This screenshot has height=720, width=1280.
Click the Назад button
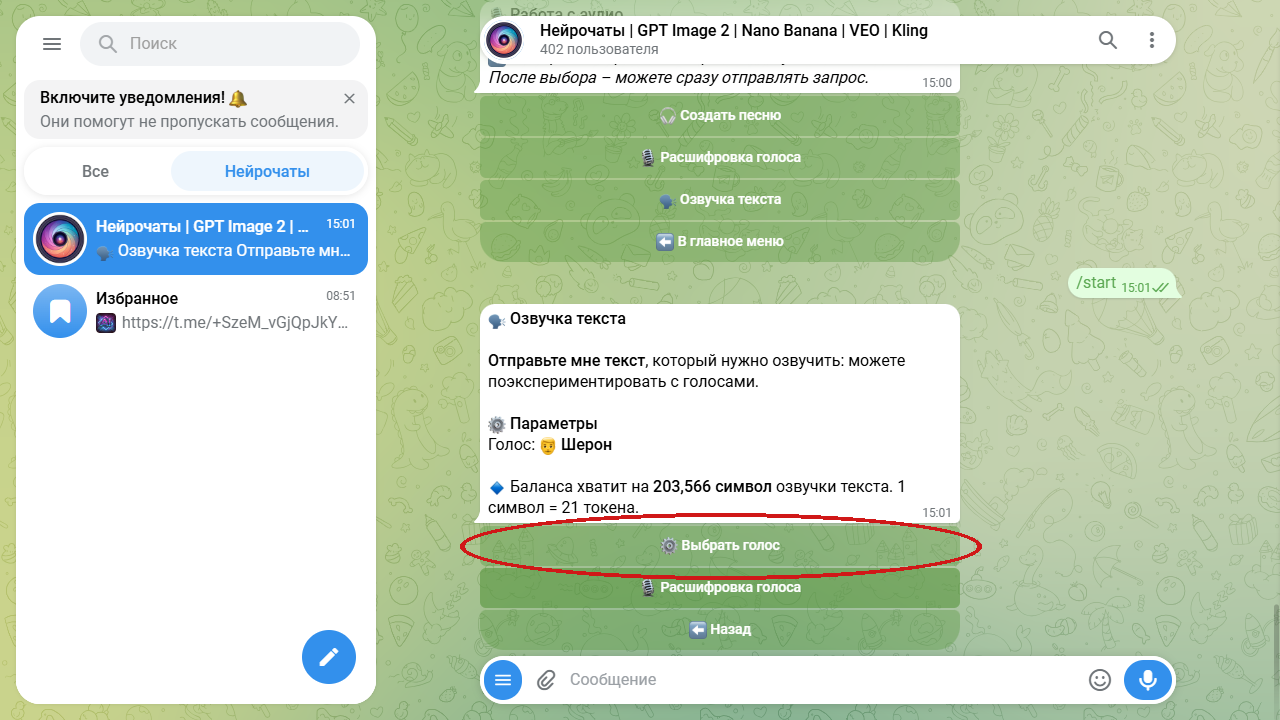720,630
